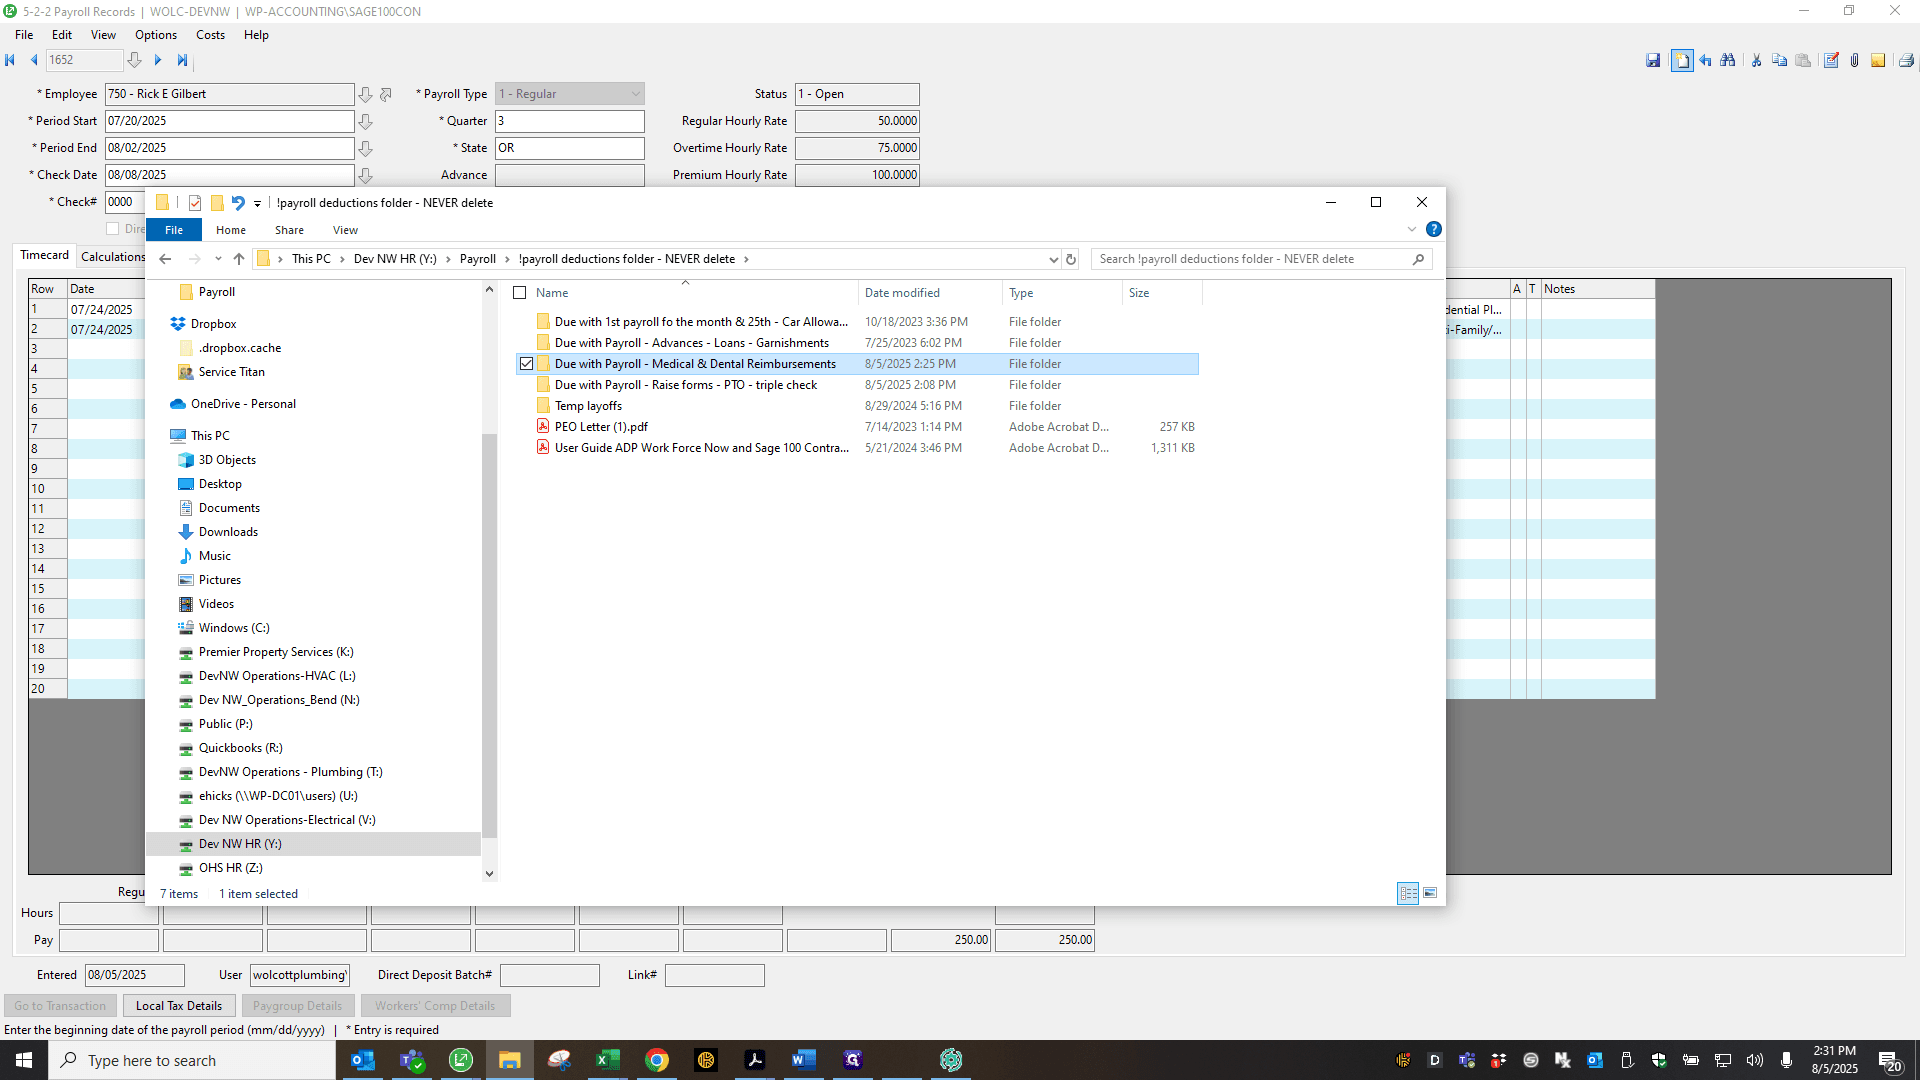This screenshot has width=1920, height=1080.
Task: Click the Edit form pencil icon
Action: (1831, 61)
